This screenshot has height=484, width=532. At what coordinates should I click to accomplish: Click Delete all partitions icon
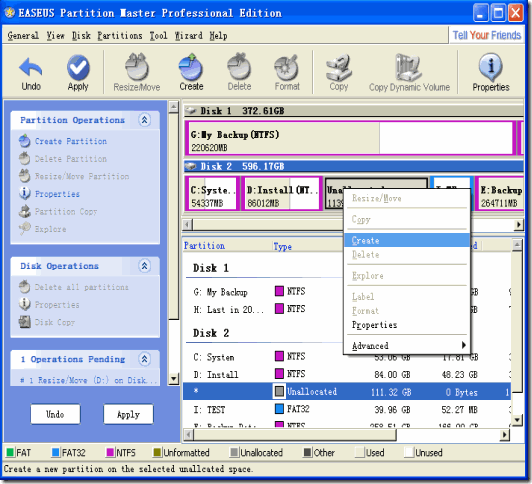tap(24, 287)
